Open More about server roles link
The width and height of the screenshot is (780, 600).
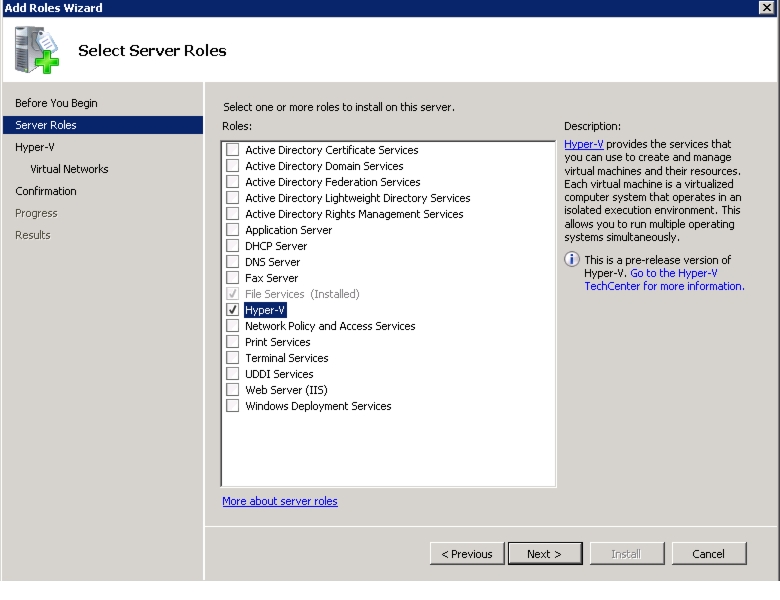pos(280,501)
